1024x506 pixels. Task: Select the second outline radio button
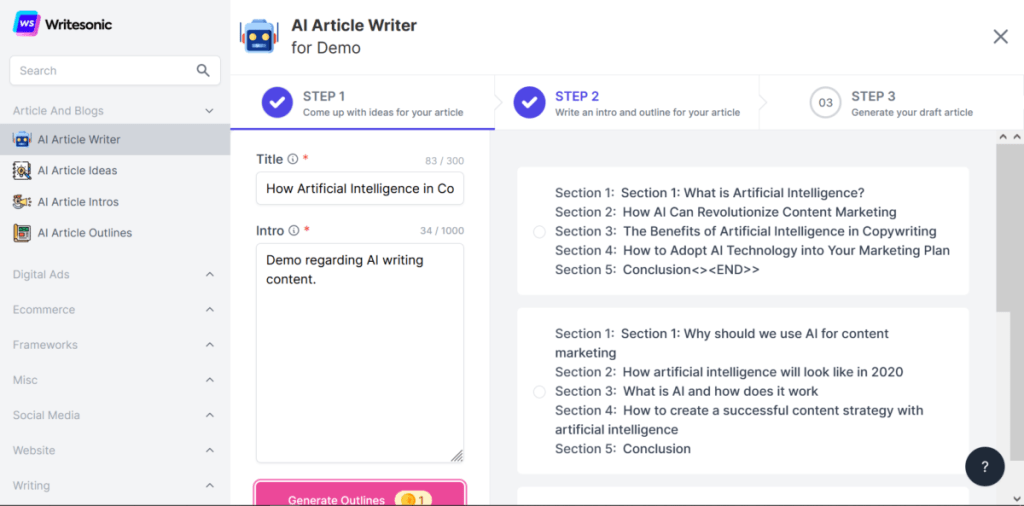click(x=539, y=392)
